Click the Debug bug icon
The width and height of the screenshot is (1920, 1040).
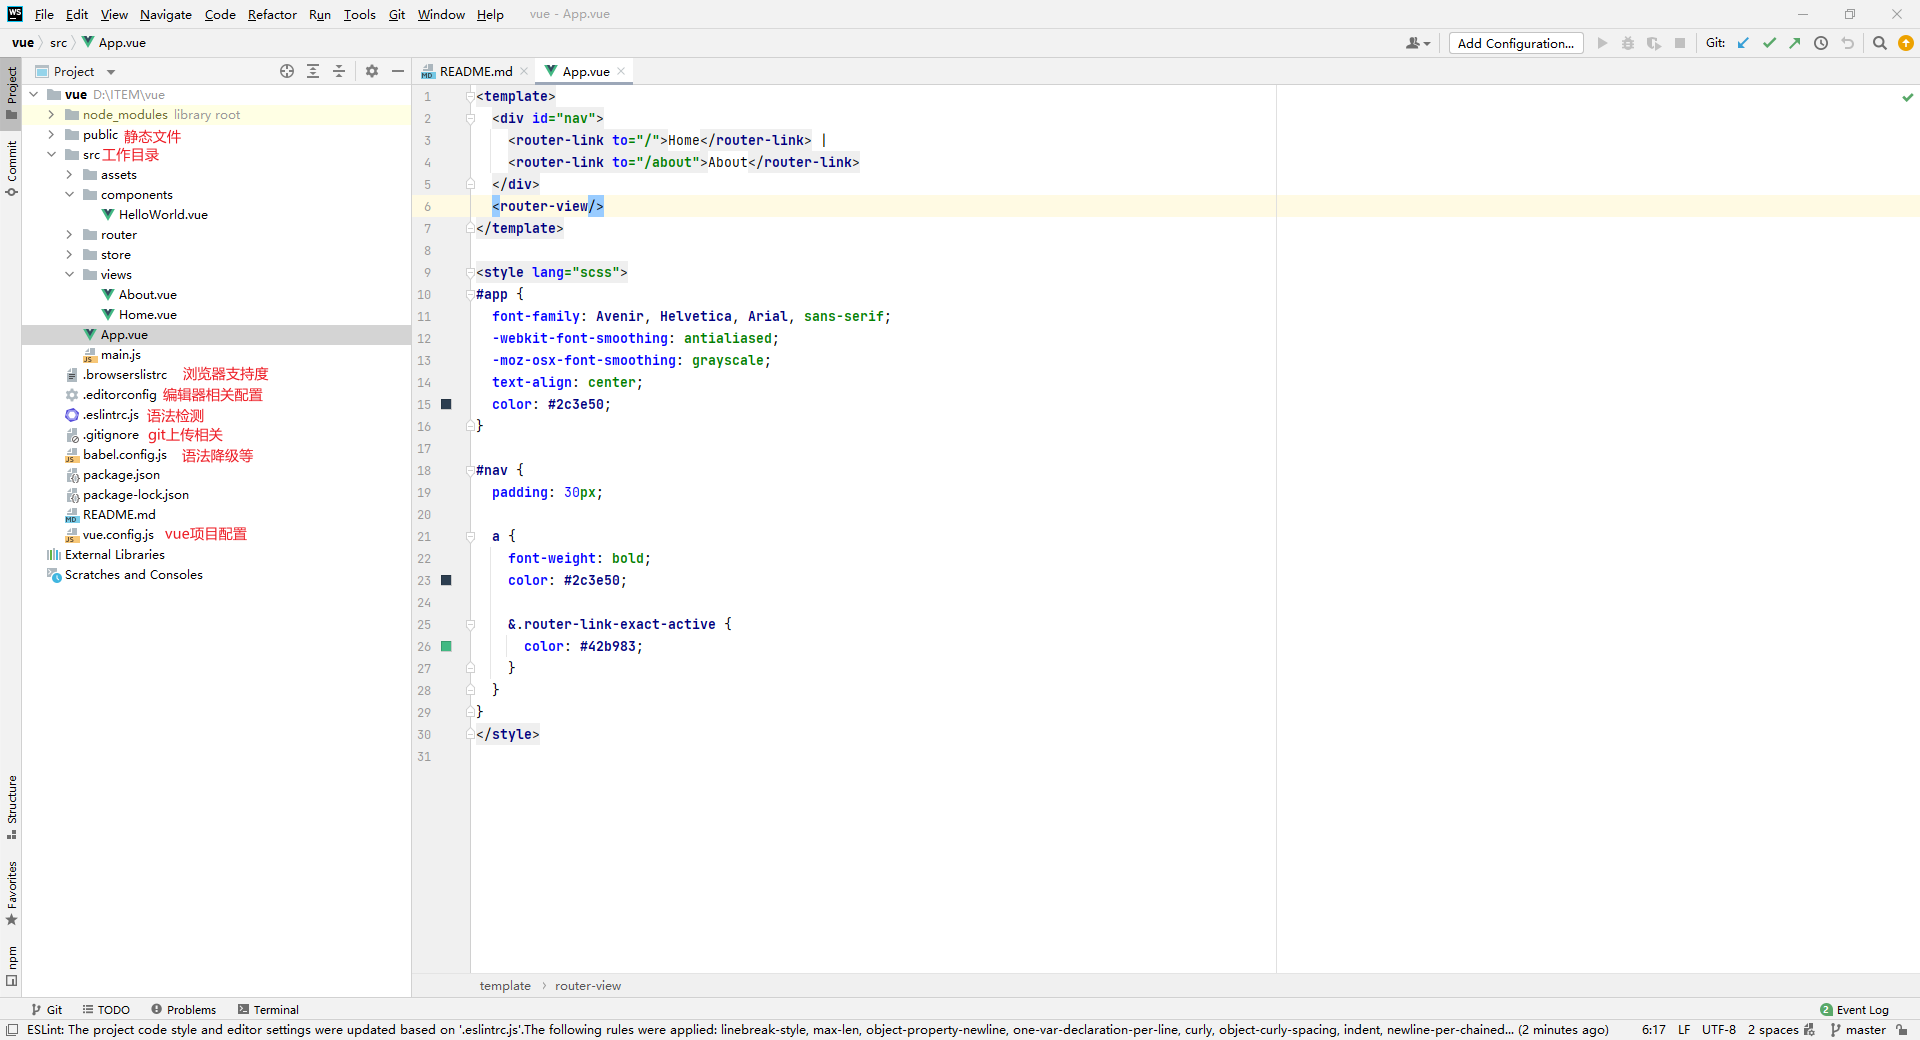tap(1628, 43)
